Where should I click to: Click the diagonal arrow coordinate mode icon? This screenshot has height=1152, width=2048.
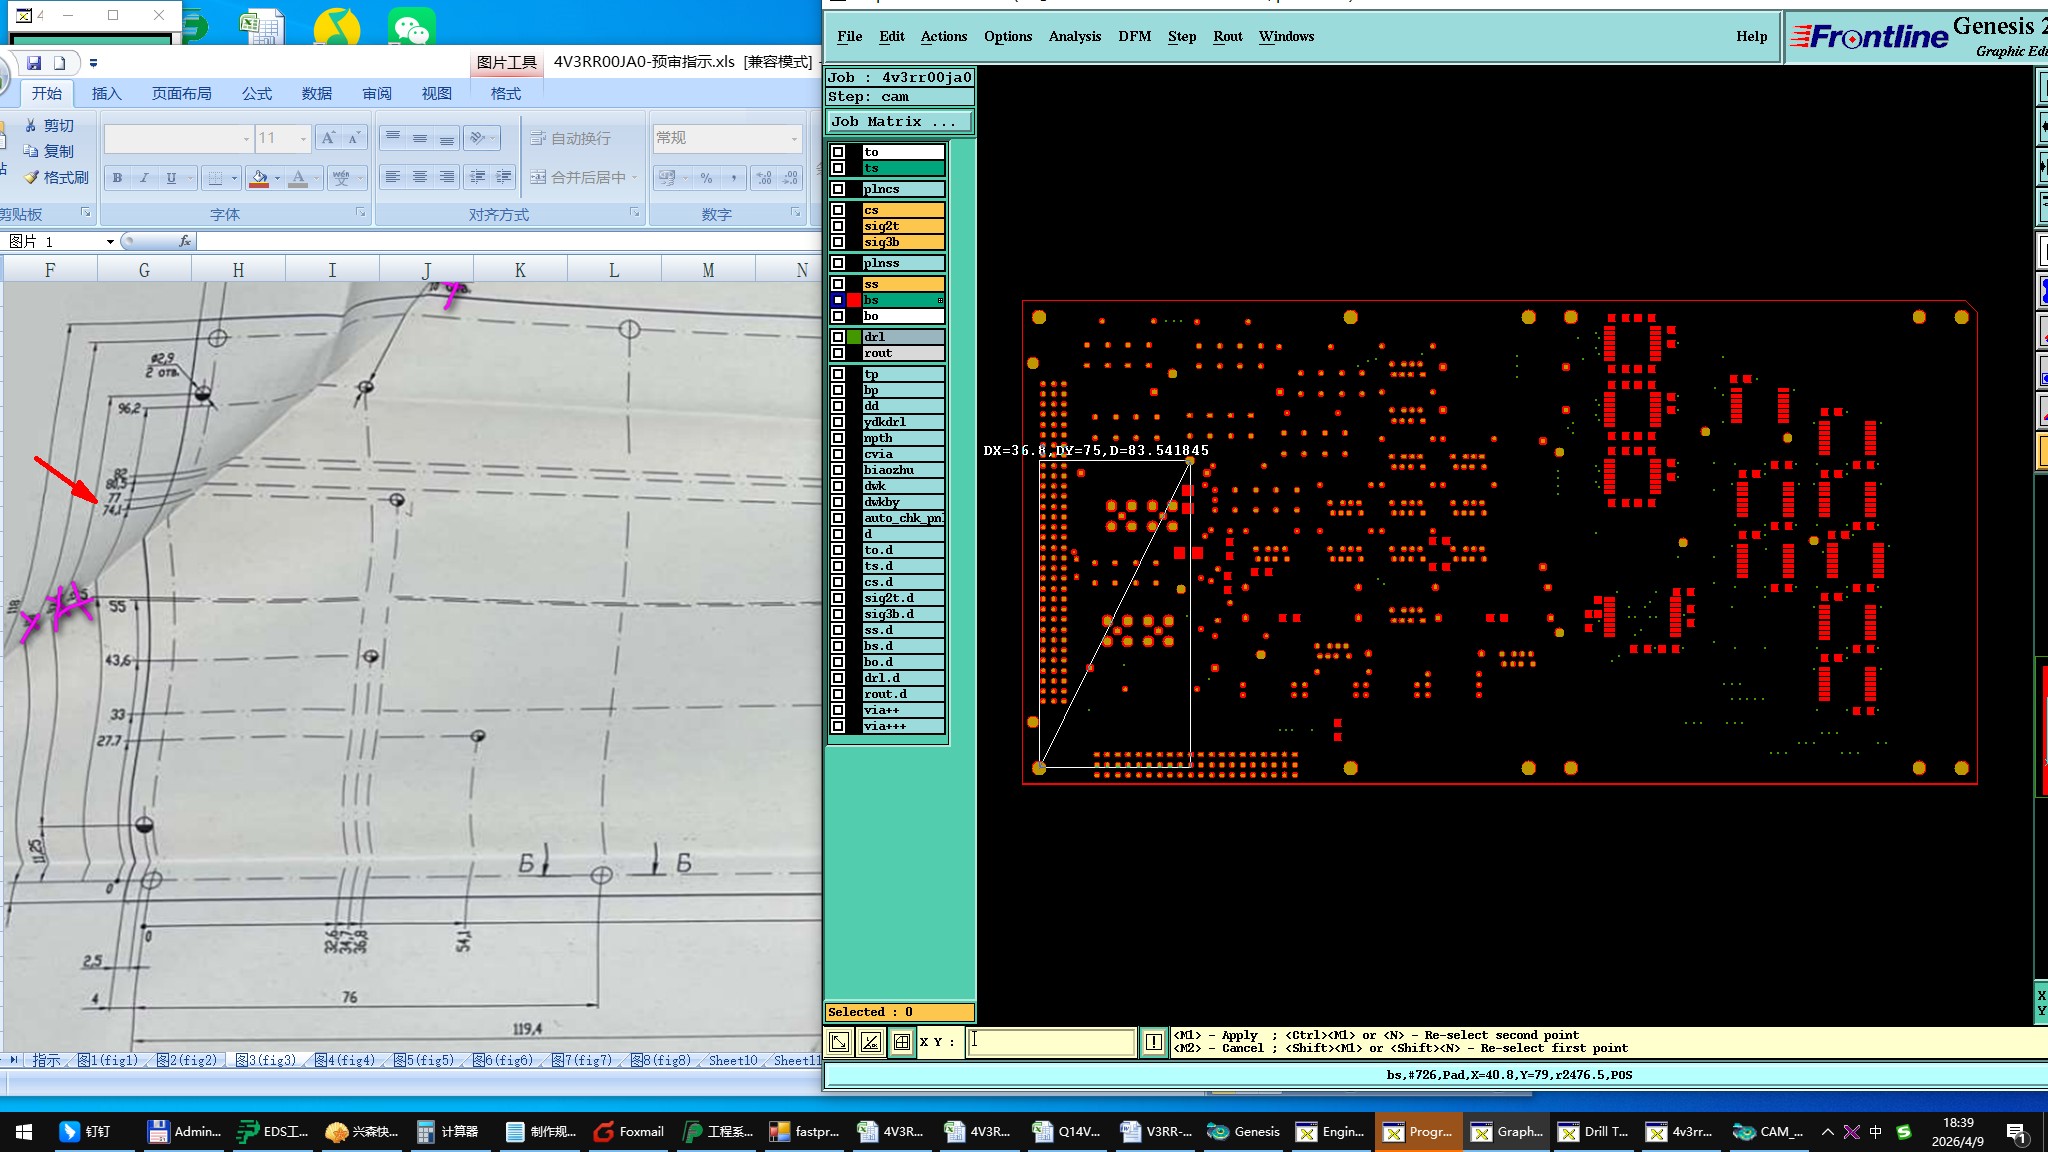point(839,1042)
